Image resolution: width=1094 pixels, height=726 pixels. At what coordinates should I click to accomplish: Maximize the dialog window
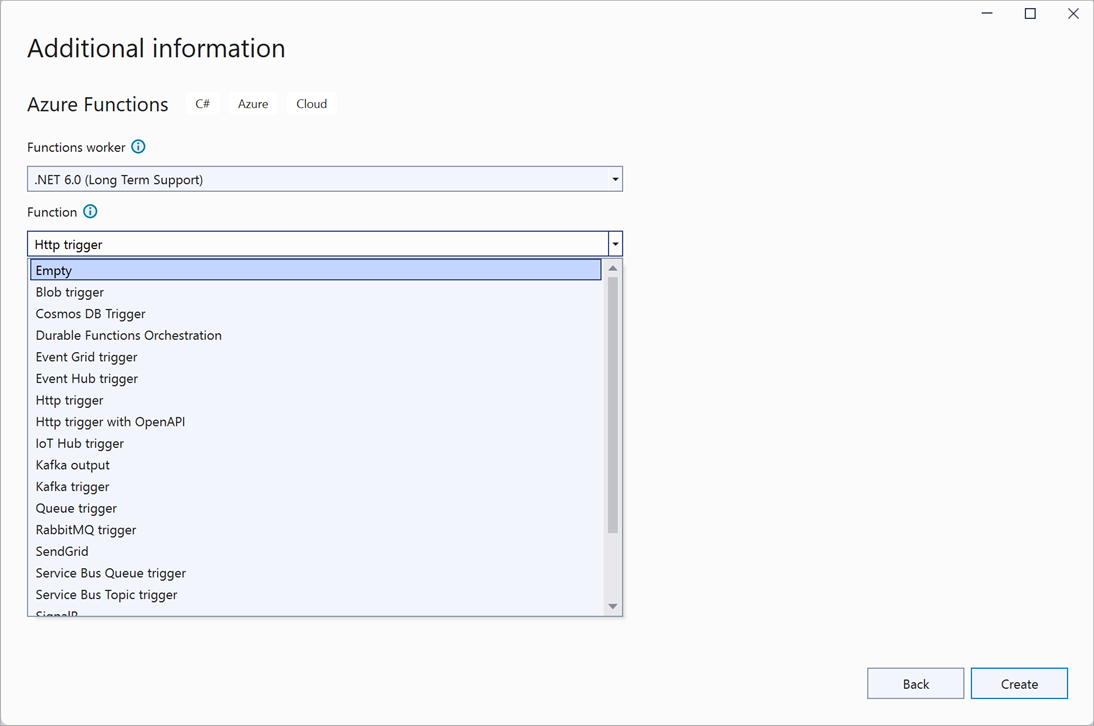click(x=1030, y=14)
